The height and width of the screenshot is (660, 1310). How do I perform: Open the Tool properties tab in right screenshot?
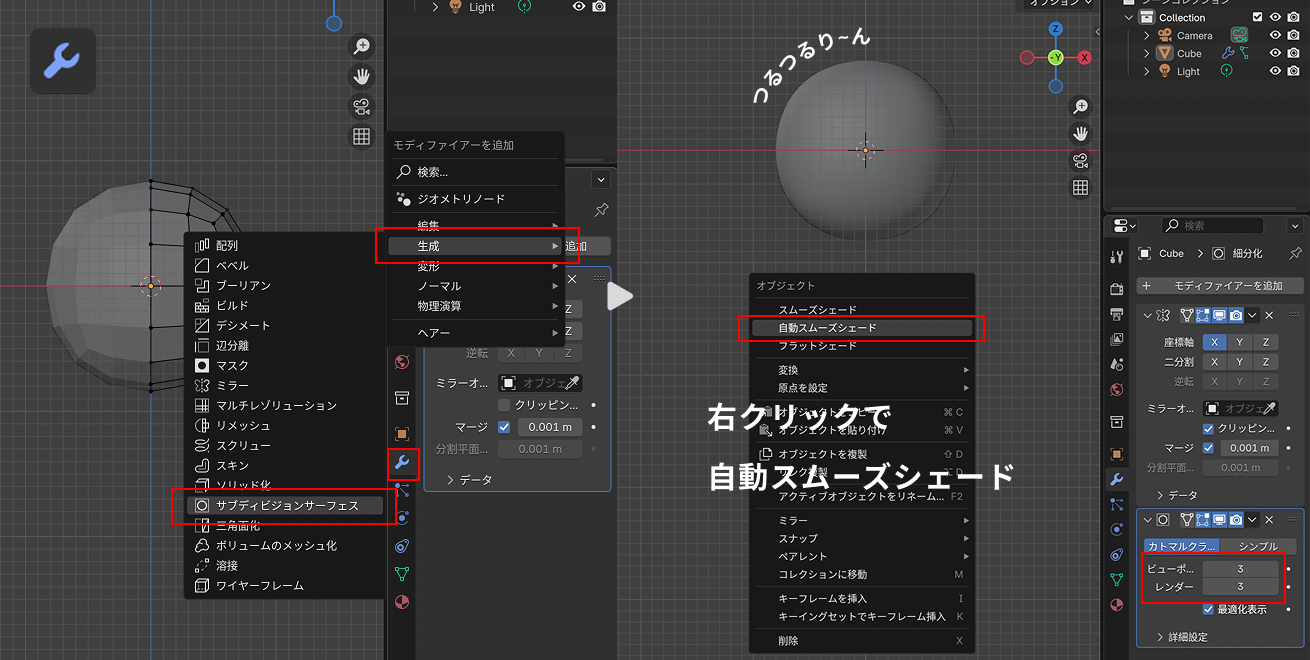pyautogui.click(x=1117, y=257)
